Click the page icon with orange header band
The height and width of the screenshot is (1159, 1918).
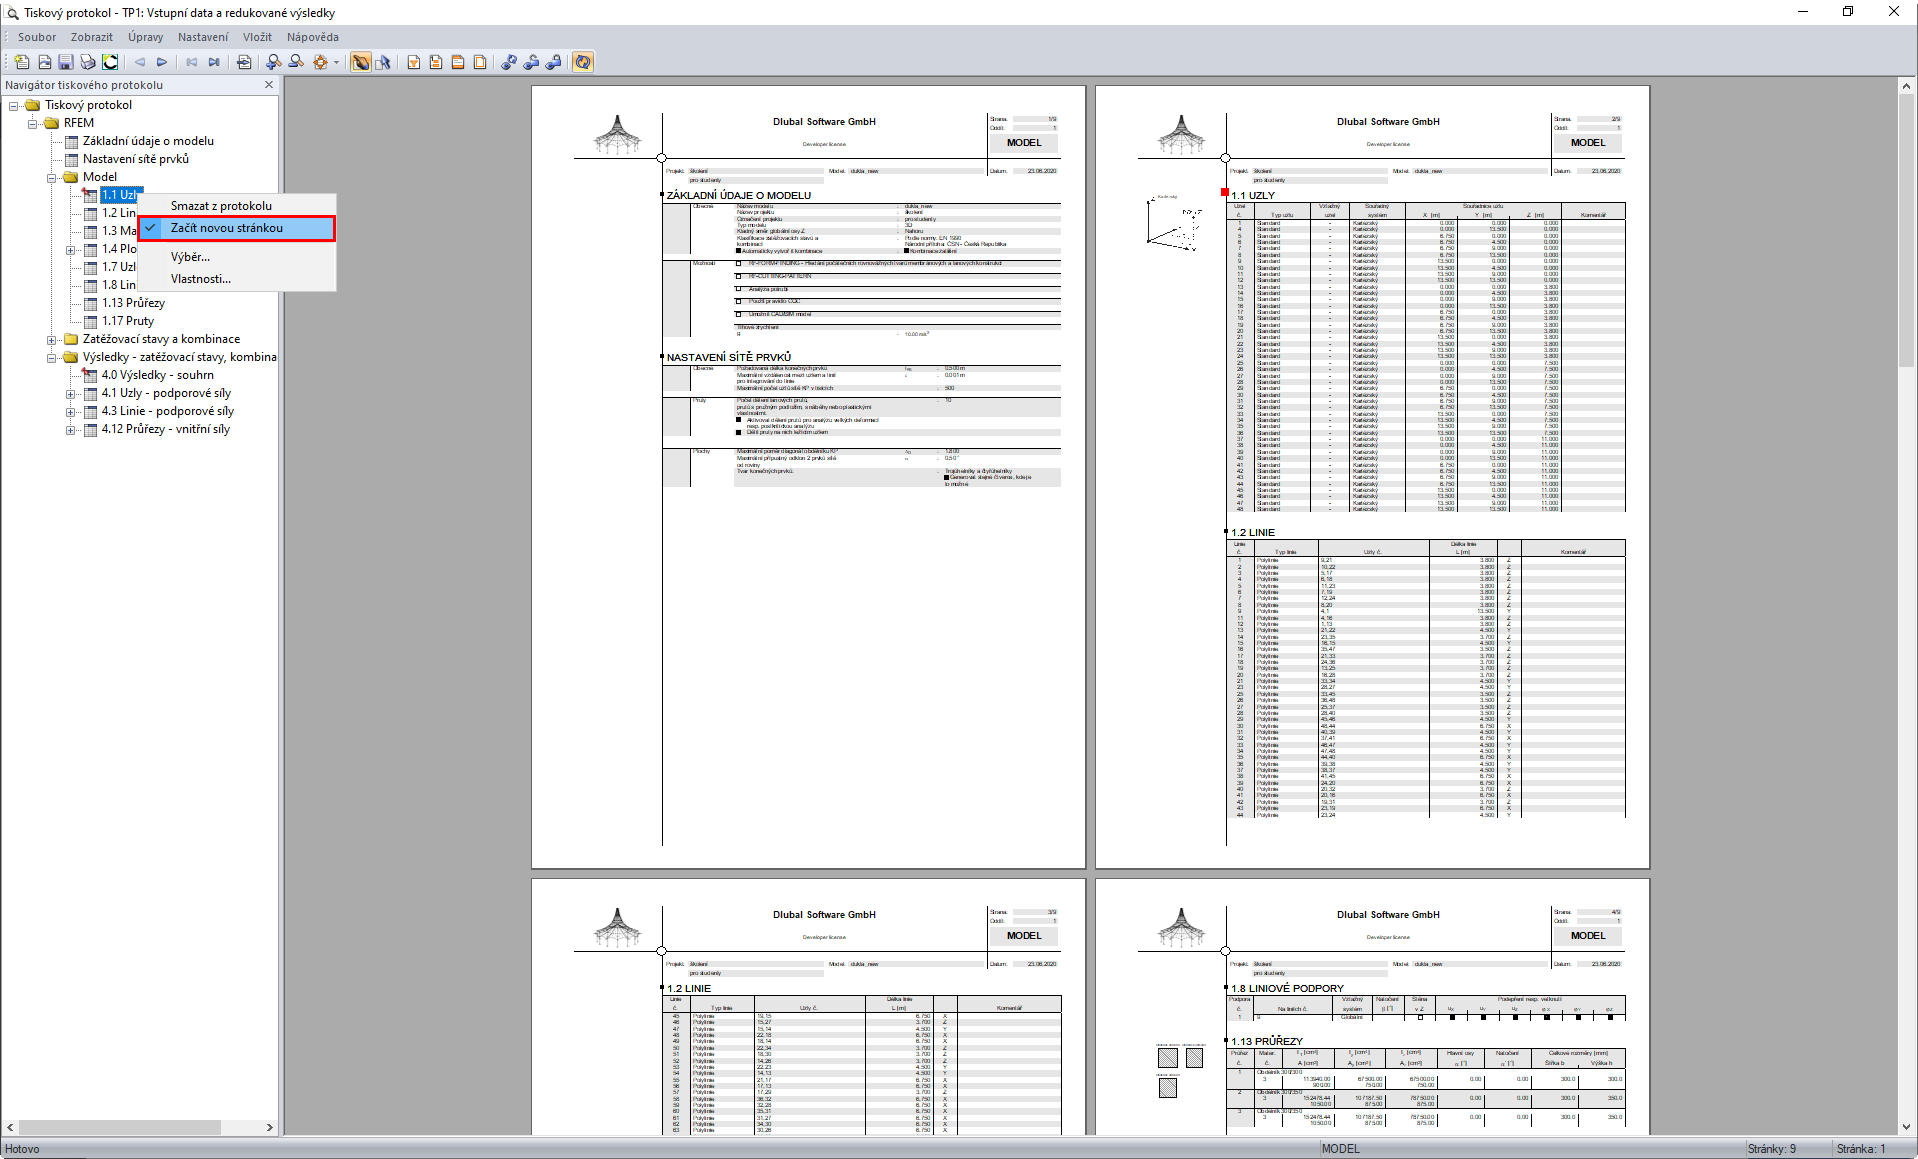point(458,62)
